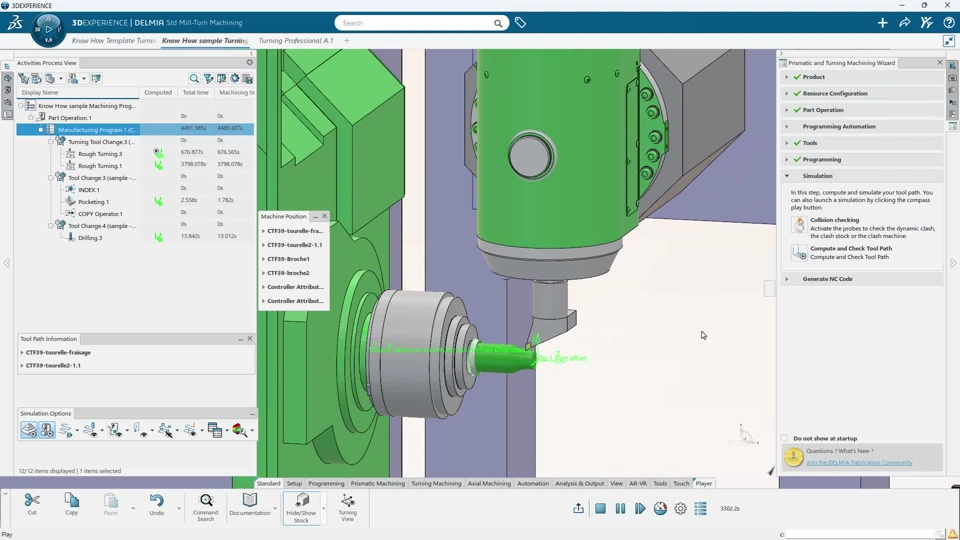
Task: Search in Activities Process View magnifier
Action: pyautogui.click(x=194, y=78)
